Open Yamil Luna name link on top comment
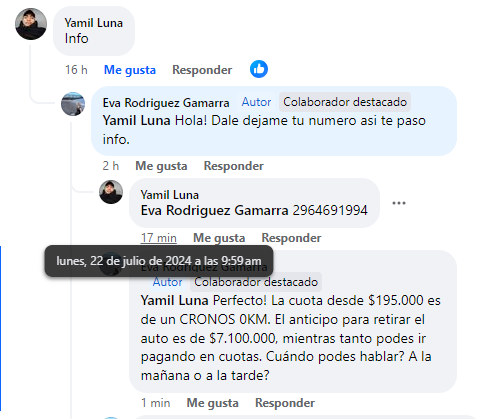This screenshot has width=485, height=419. coord(94,23)
